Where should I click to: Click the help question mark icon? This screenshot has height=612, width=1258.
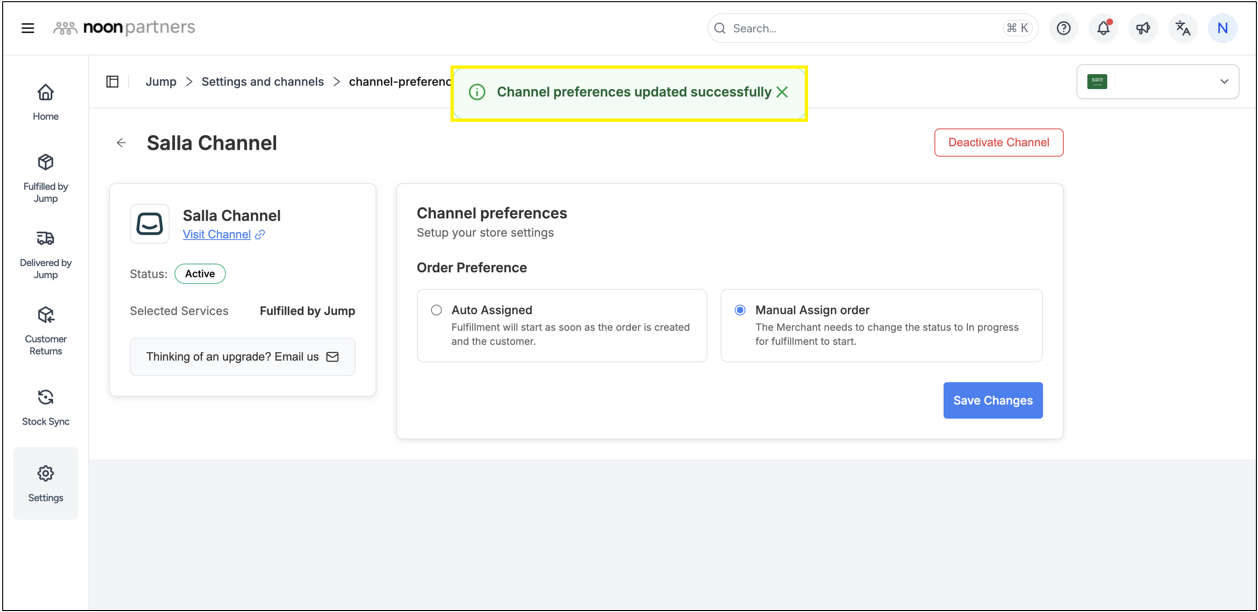click(1063, 28)
